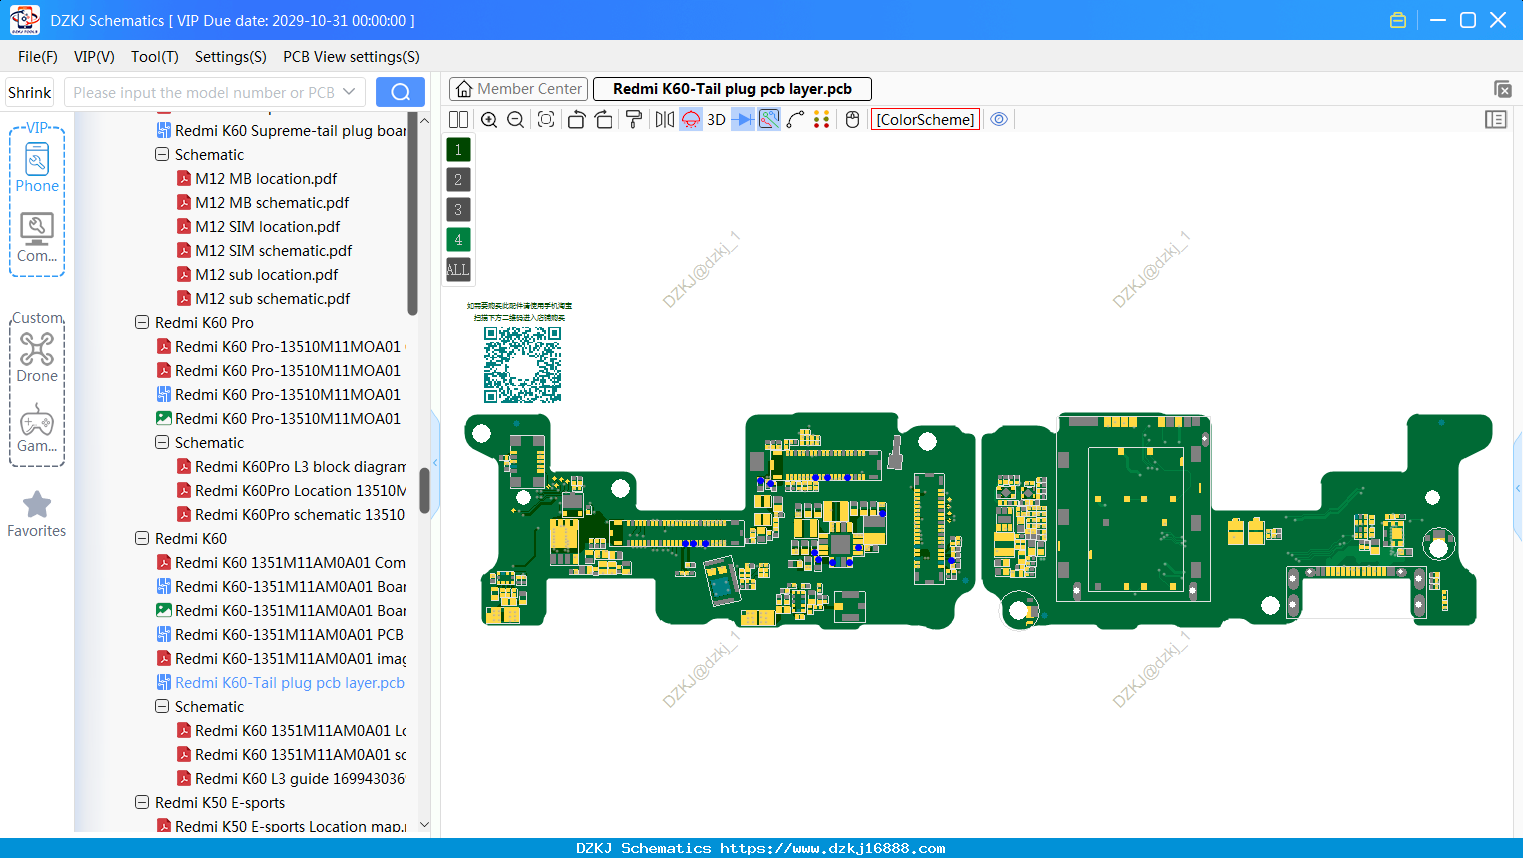Open the model search dropdown arrow

349,92
